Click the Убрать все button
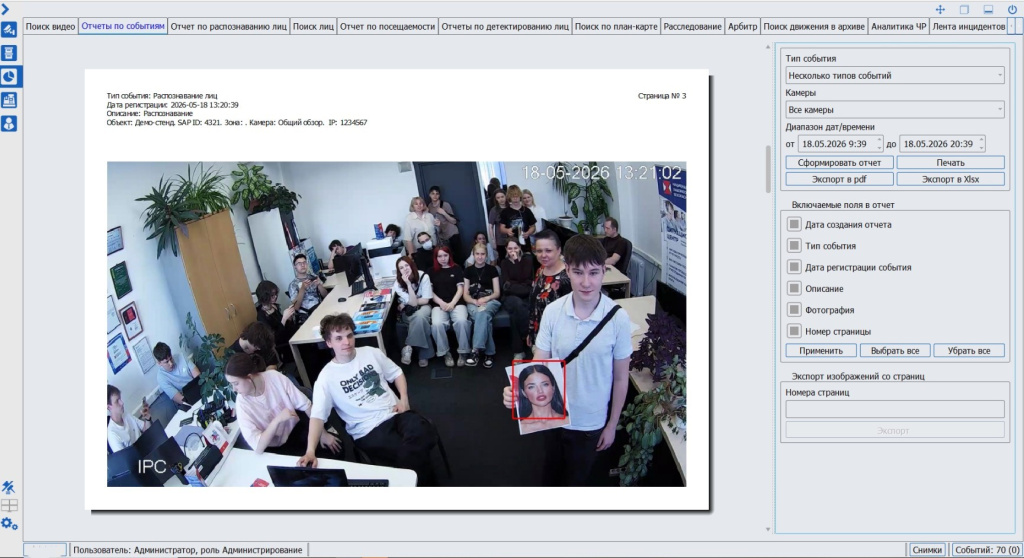 click(968, 351)
